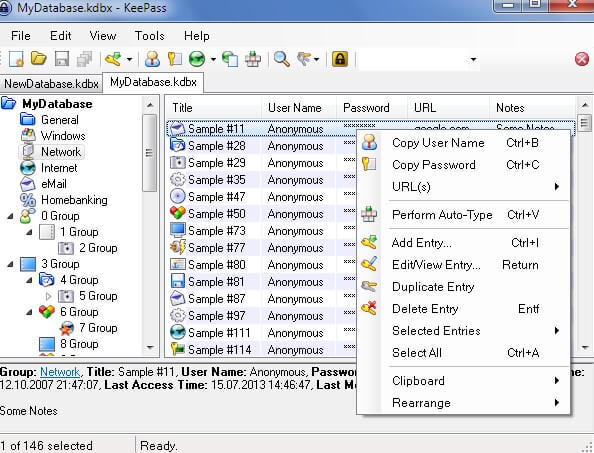Viewport: 594px width, 453px height.
Task: Collapse the 4 Group tree node
Action: coord(29,280)
